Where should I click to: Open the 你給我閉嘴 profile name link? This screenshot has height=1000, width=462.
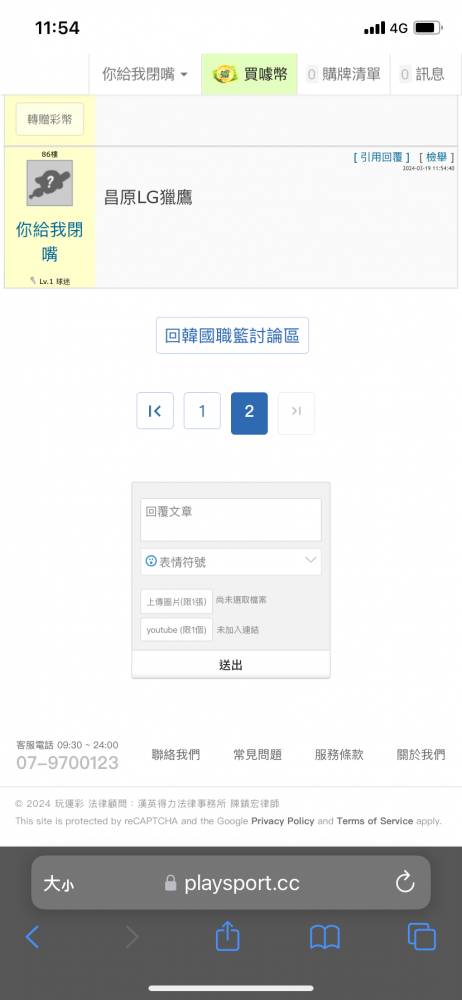(x=50, y=242)
